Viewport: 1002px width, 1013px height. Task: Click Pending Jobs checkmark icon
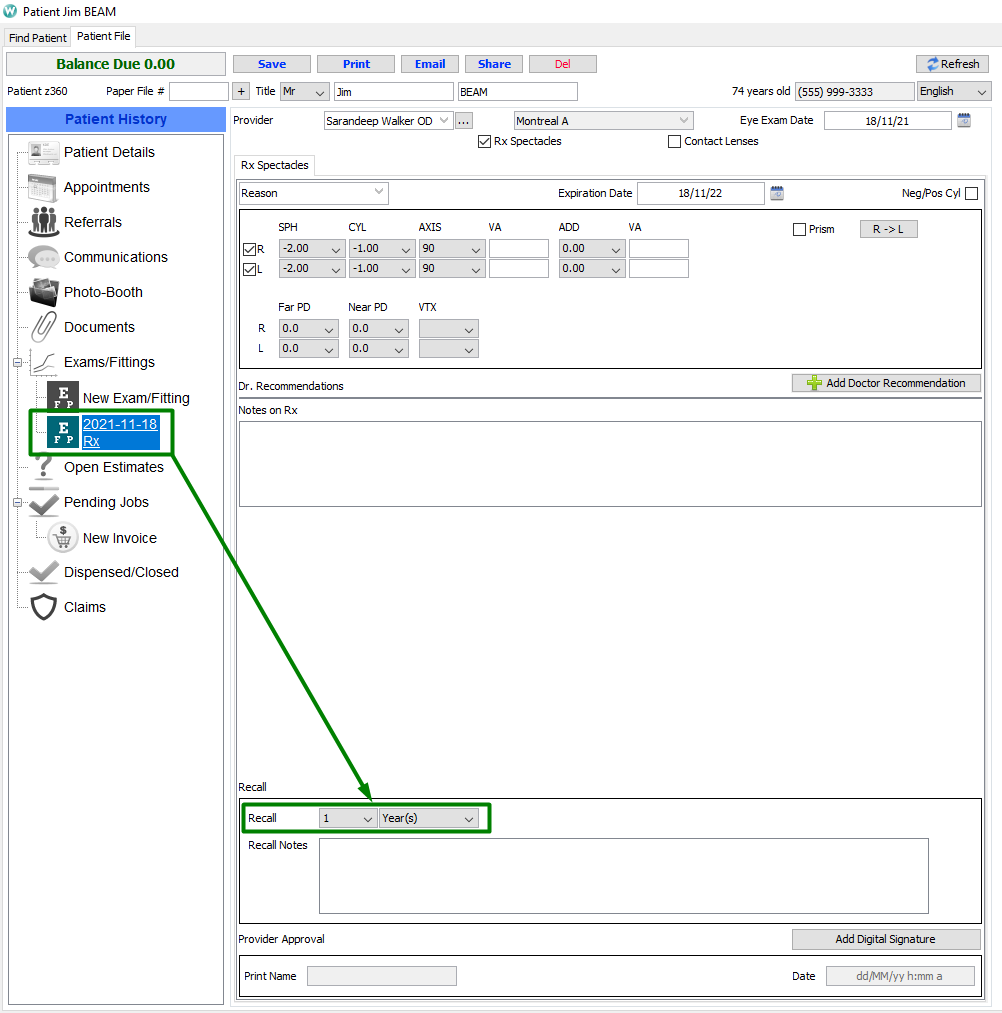tap(44, 503)
